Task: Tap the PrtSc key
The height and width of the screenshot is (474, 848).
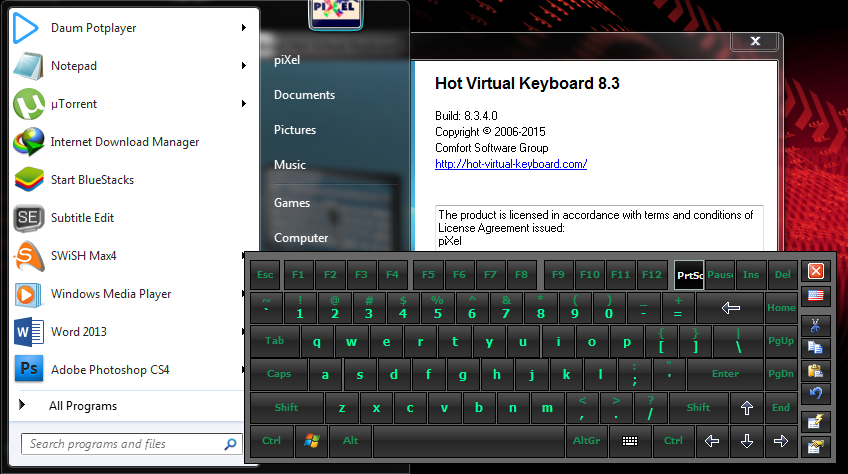Action: click(x=689, y=275)
